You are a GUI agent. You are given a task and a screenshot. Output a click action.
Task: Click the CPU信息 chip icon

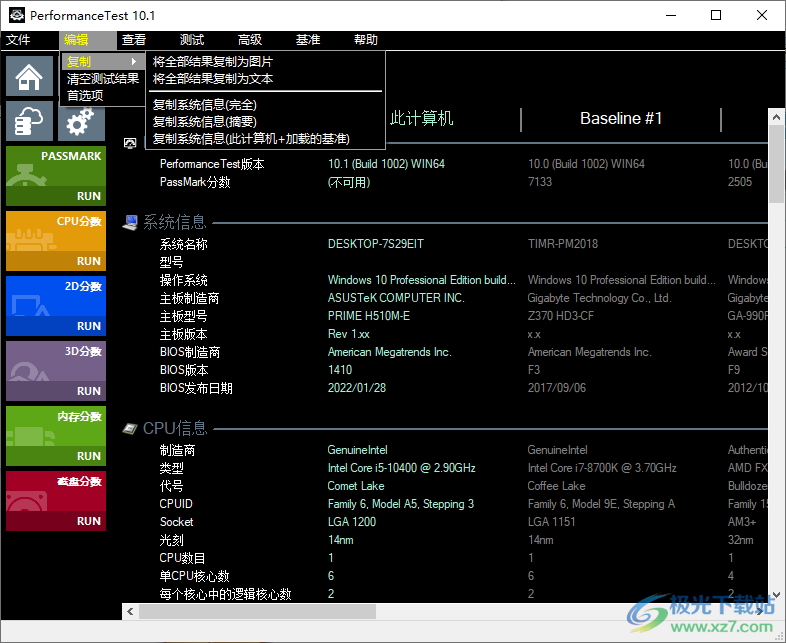[130, 428]
